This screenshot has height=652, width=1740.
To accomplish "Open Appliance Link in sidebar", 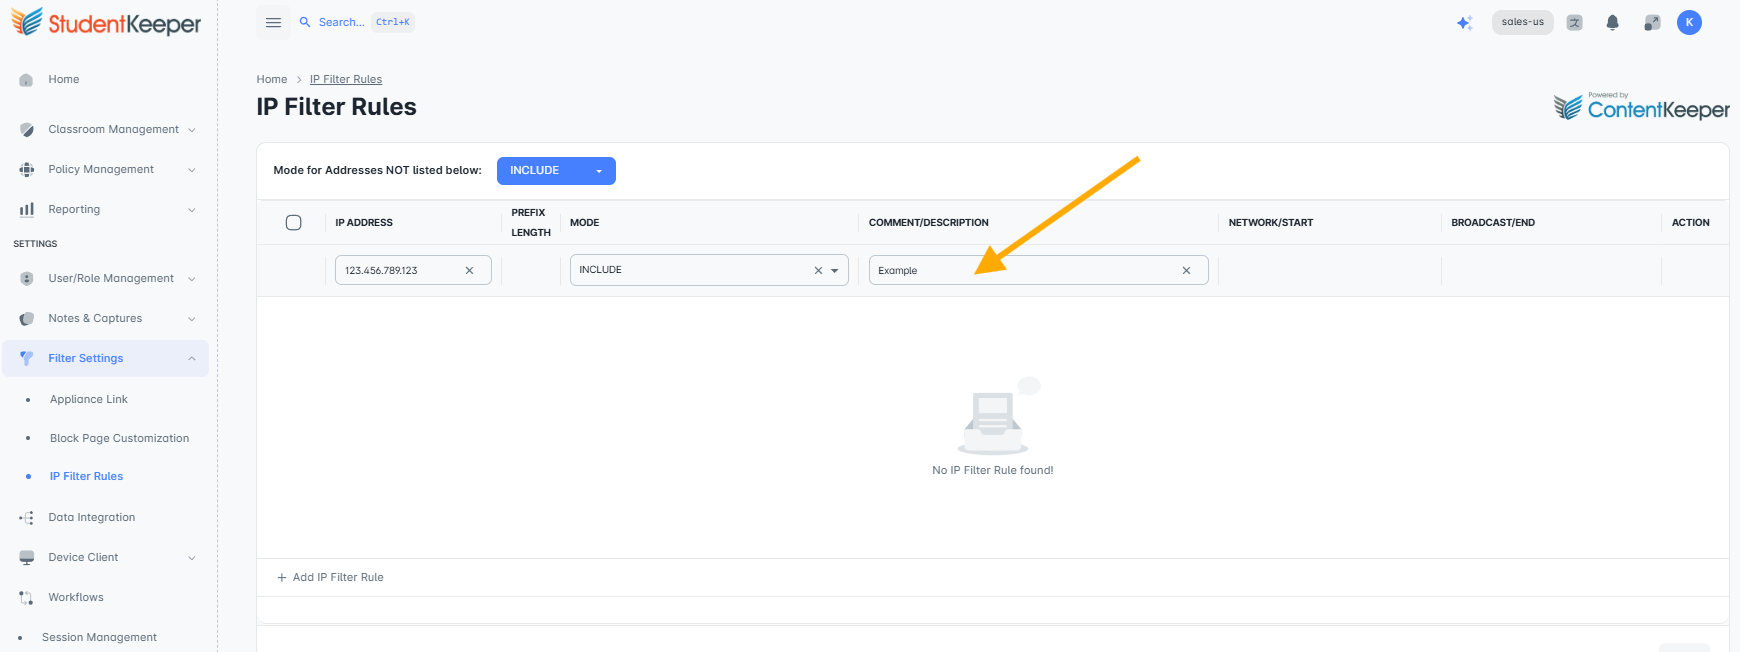I will (x=89, y=399).
